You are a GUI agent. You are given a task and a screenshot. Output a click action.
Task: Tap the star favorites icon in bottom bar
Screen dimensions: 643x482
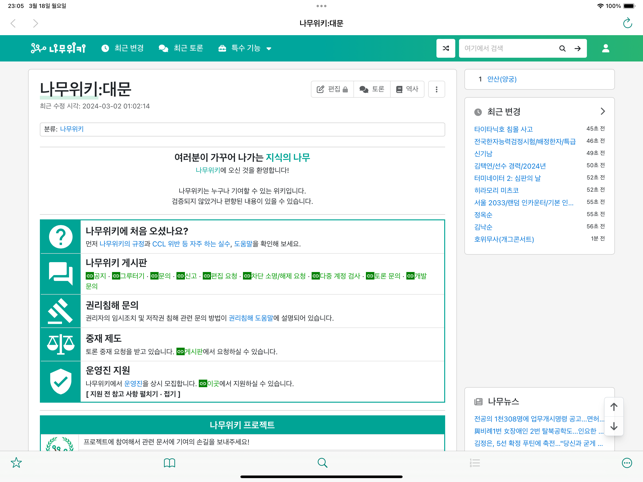(16, 463)
